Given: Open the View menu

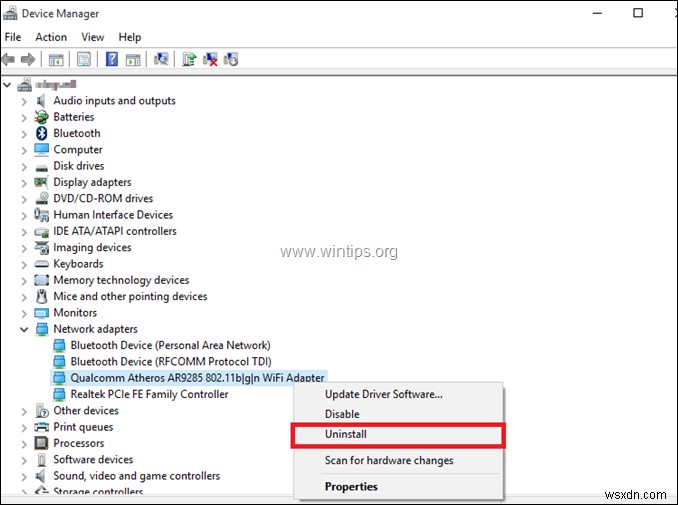Looking at the screenshot, I should coord(93,37).
